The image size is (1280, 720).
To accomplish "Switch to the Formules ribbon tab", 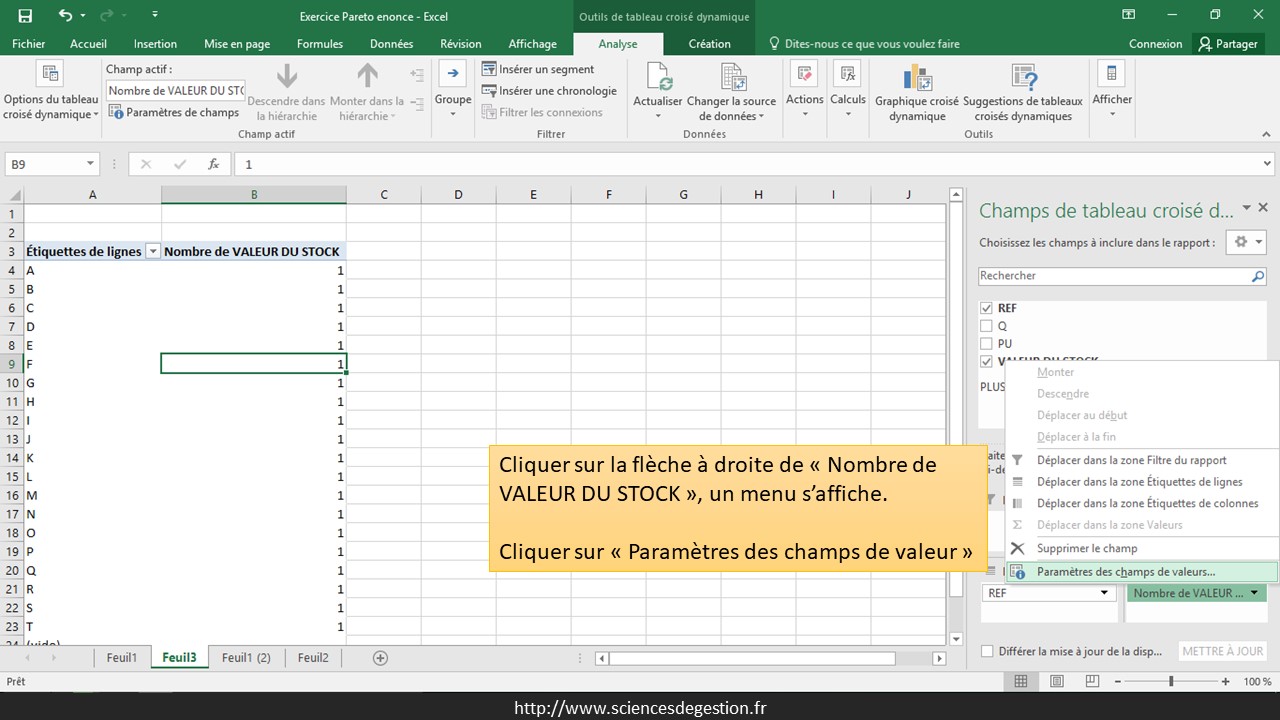I will pyautogui.click(x=319, y=44).
